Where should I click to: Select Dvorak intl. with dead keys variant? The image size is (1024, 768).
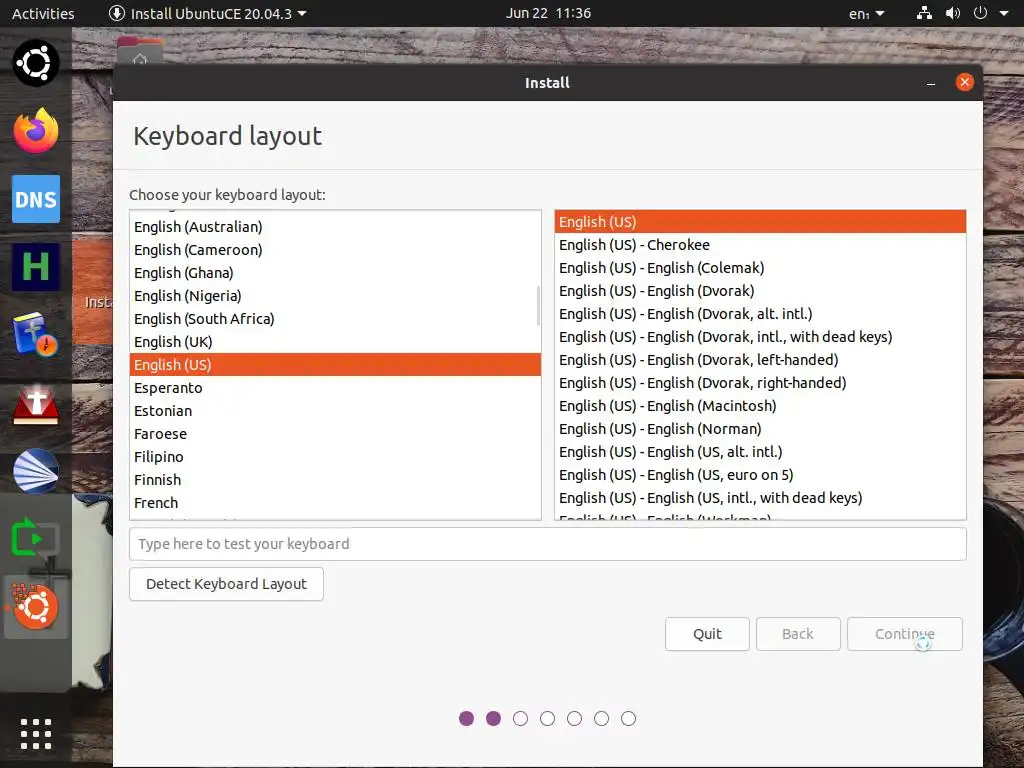pyautogui.click(x=760, y=337)
